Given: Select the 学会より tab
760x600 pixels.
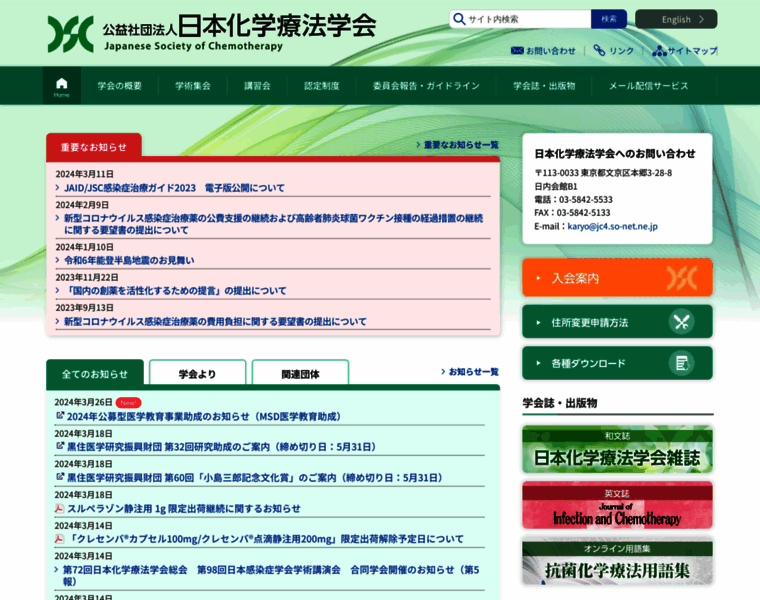Looking at the screenshot, I should coord(197,374).
